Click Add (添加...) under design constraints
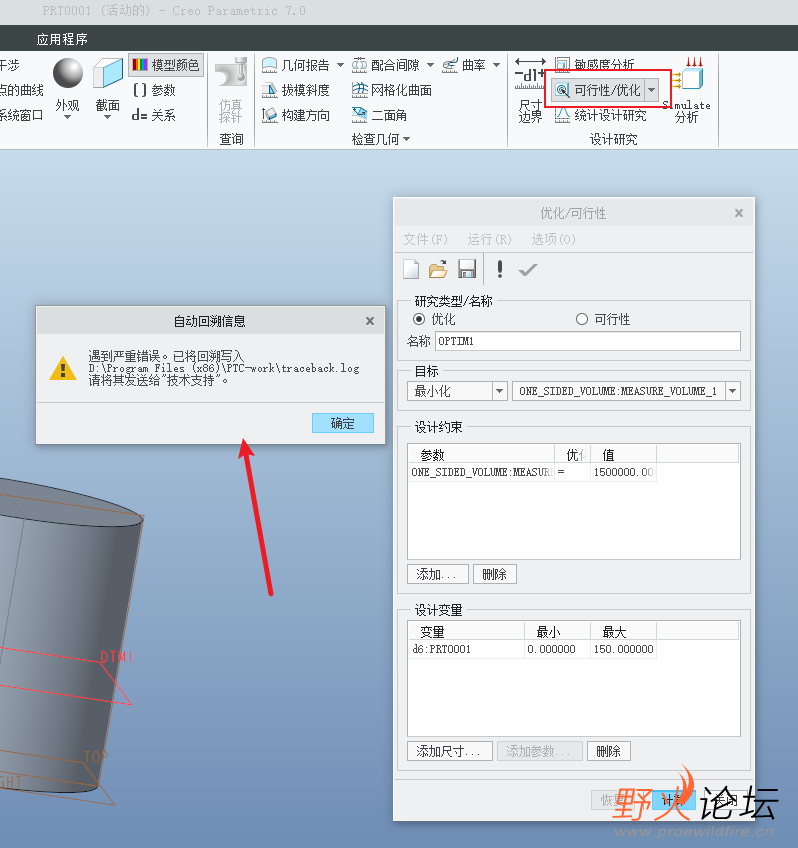 (436, 574)
